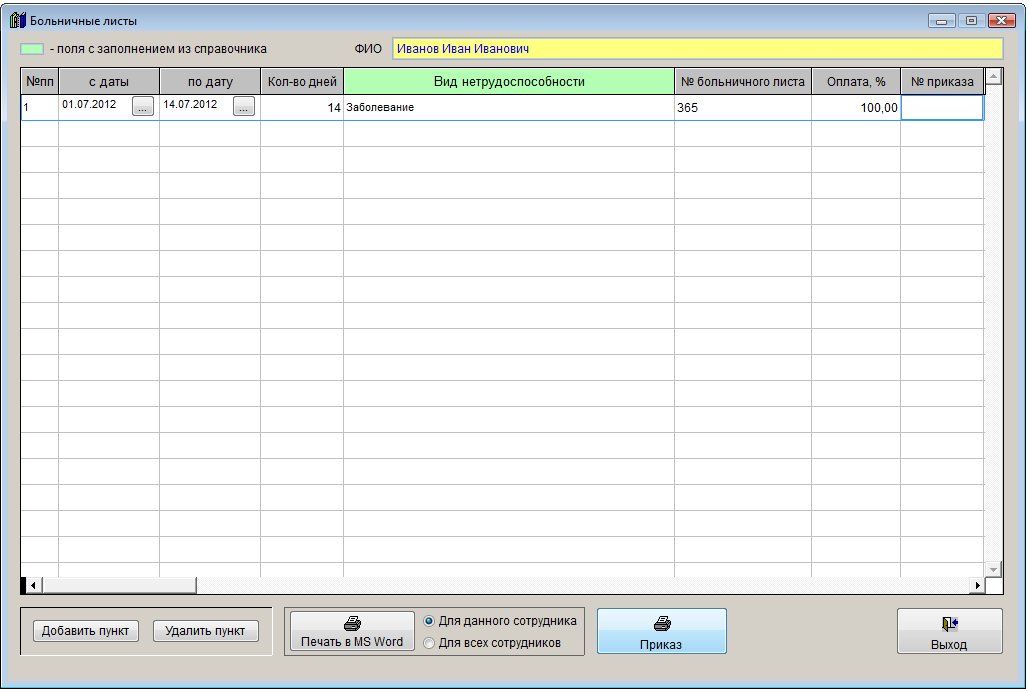The height and width of the screenshot is (692, 1029).
Task: Click the '№пп' column header
Action: [39, 81]
